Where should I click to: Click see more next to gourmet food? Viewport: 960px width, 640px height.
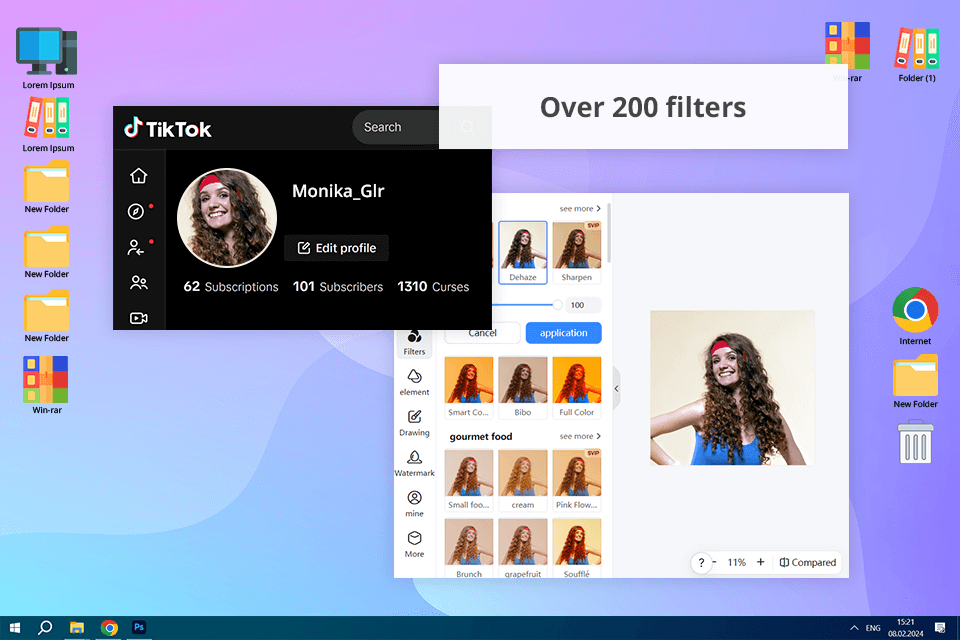580,436
